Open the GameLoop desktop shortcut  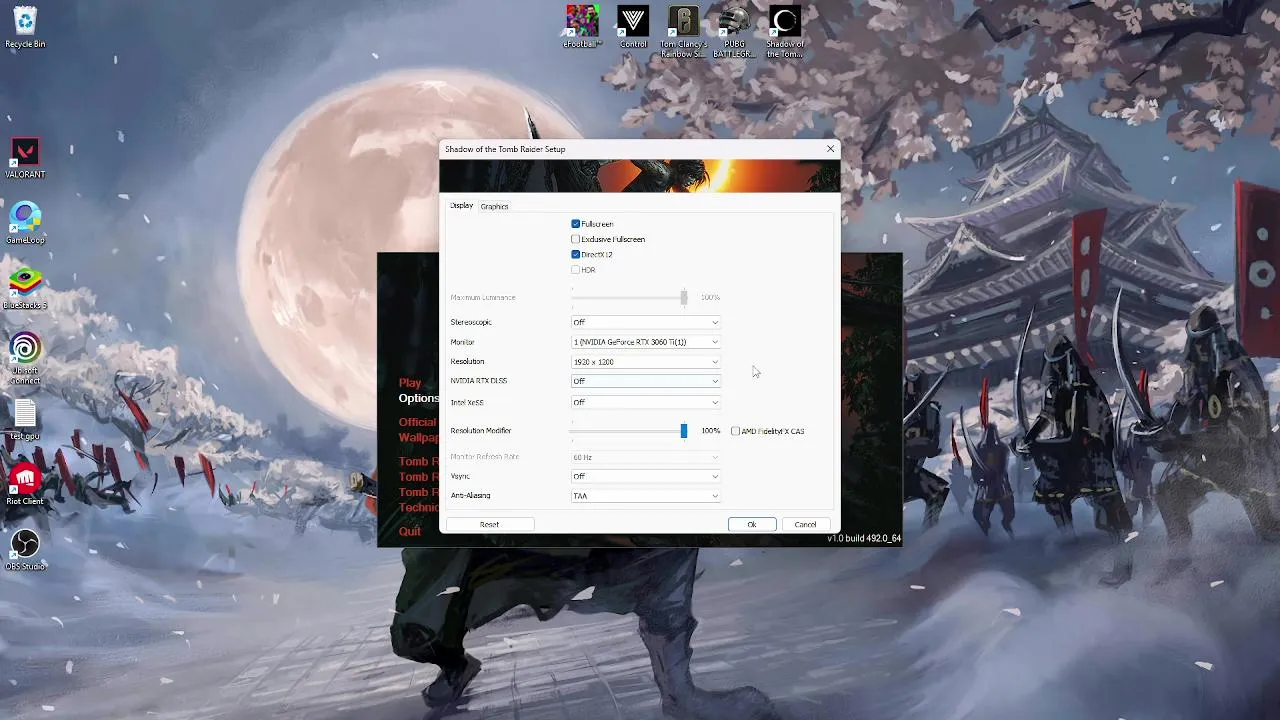click(x=25, y=223)
